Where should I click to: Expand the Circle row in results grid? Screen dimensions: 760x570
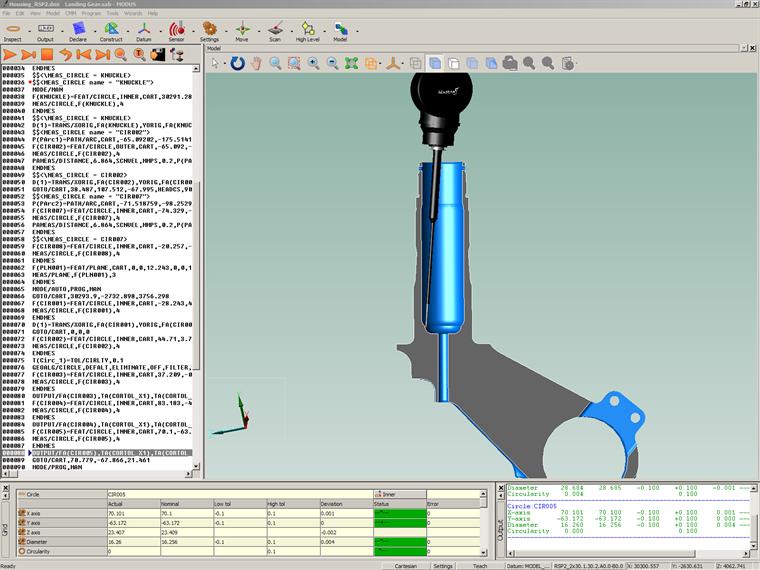tap(19, 494)
